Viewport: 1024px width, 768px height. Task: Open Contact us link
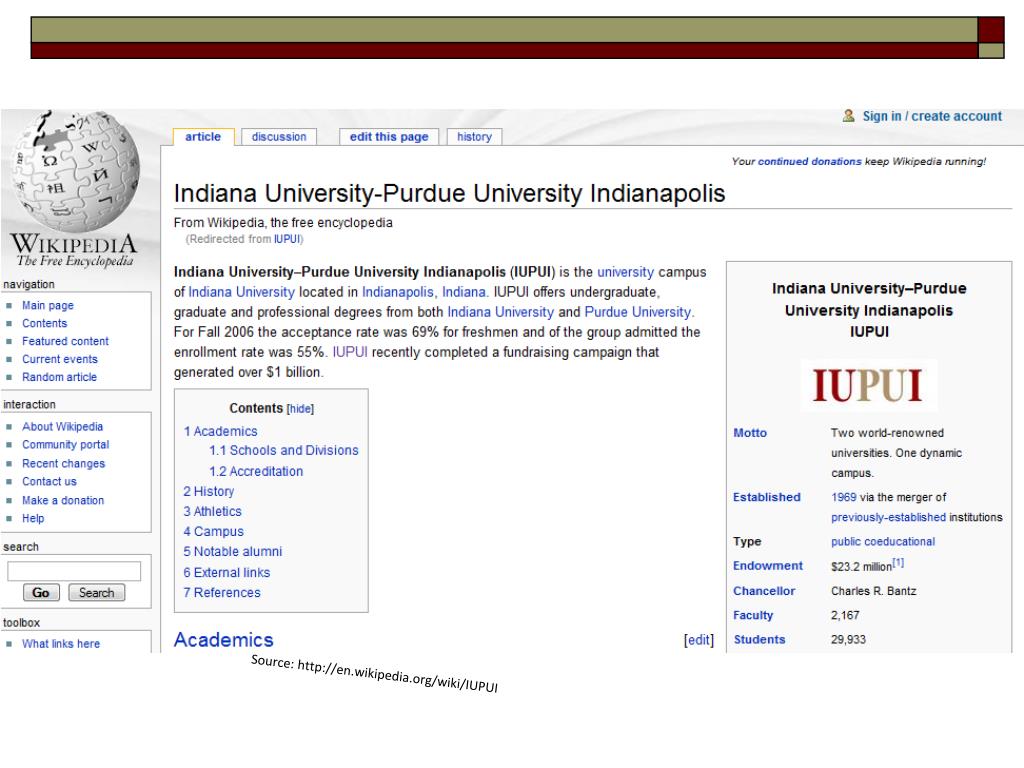(49, 481)
